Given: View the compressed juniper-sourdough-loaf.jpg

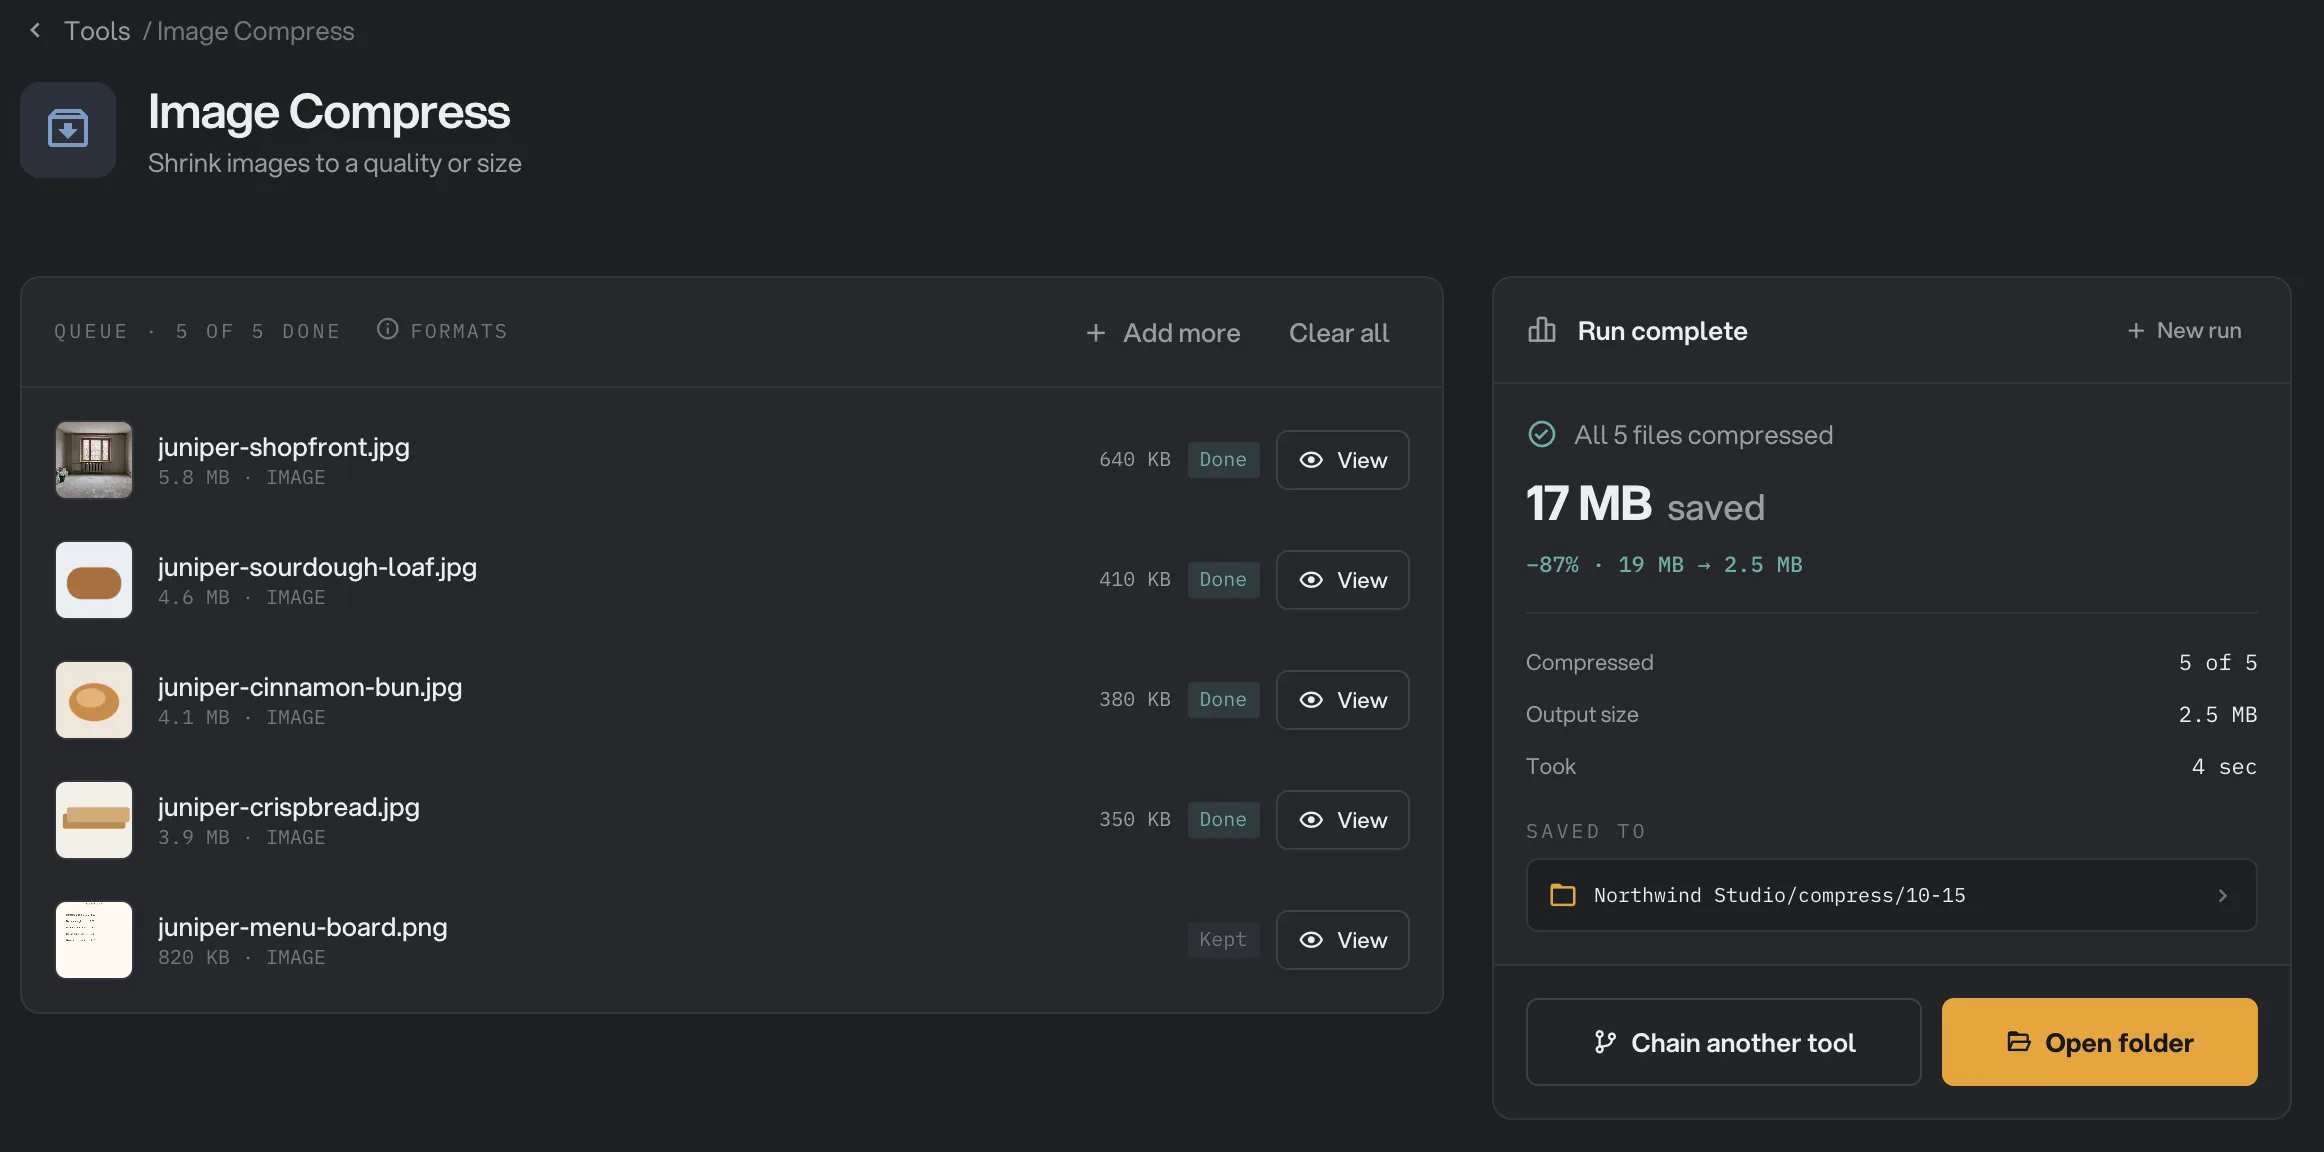Looking at the screenshot, I should tap(1342, 580).
